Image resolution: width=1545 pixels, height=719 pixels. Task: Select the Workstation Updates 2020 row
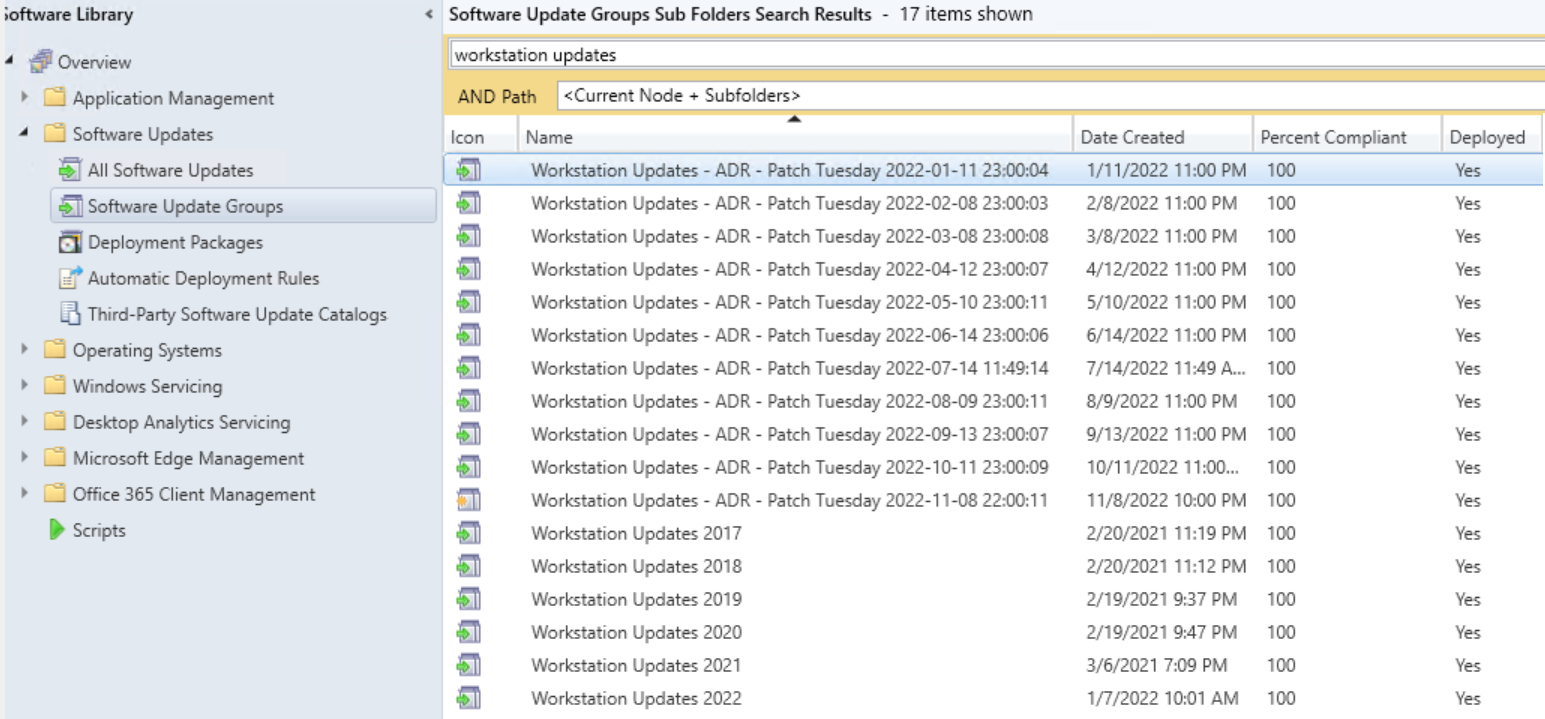coord(994,632)
